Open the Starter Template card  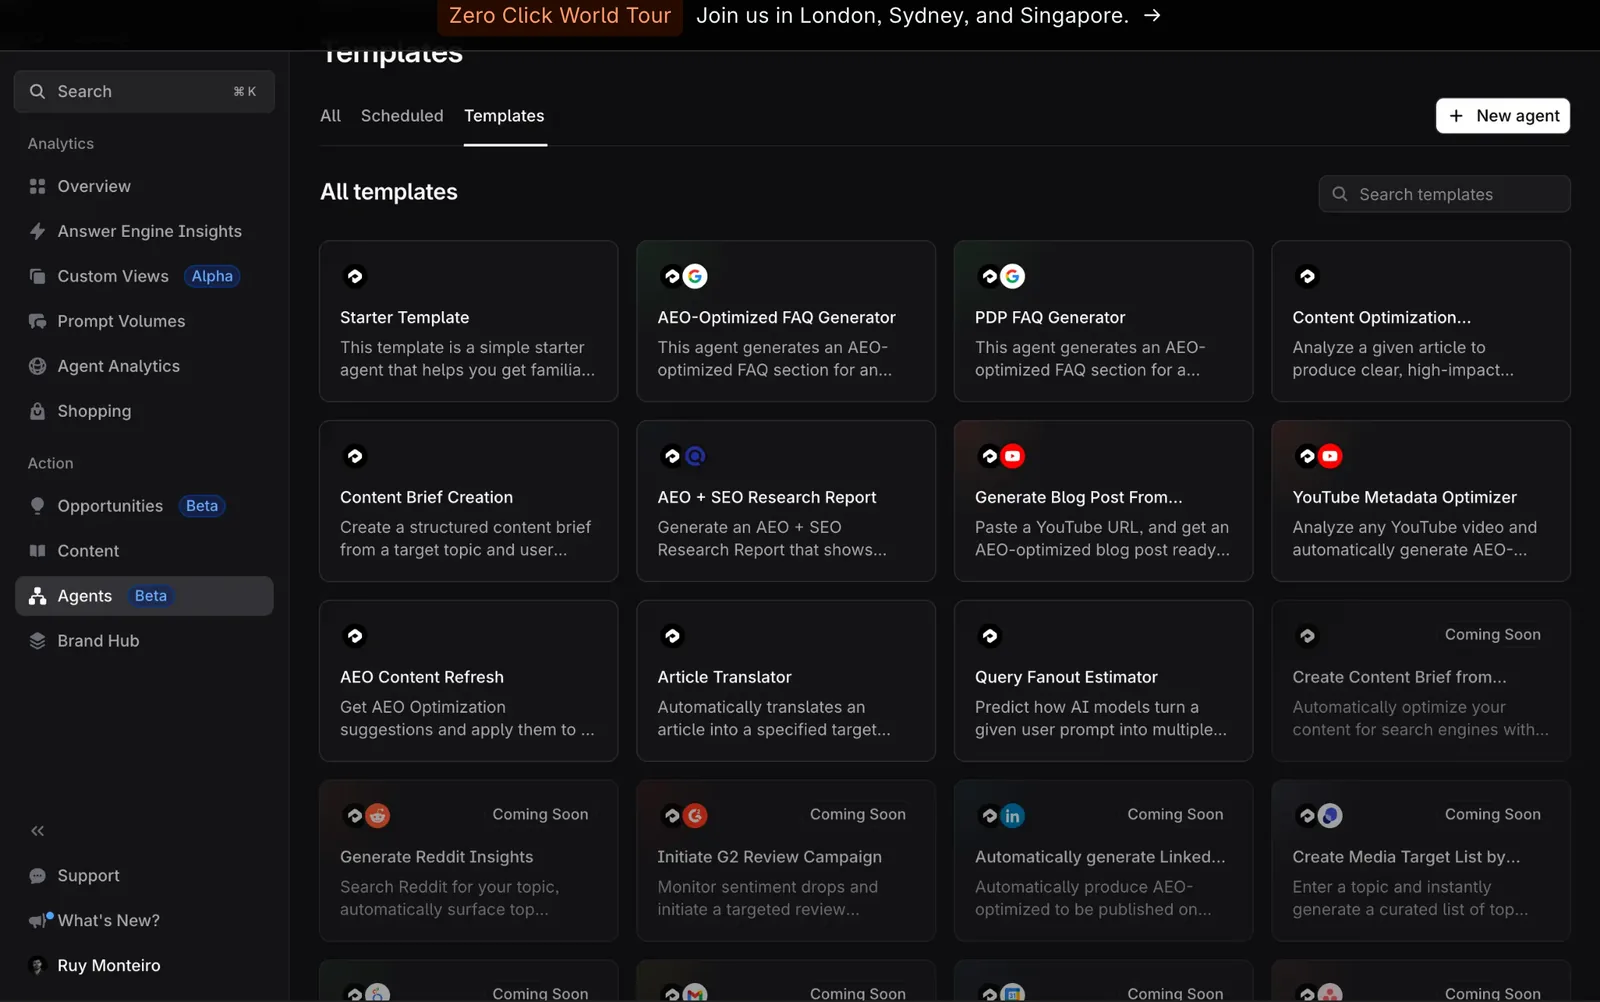point(468,321)
